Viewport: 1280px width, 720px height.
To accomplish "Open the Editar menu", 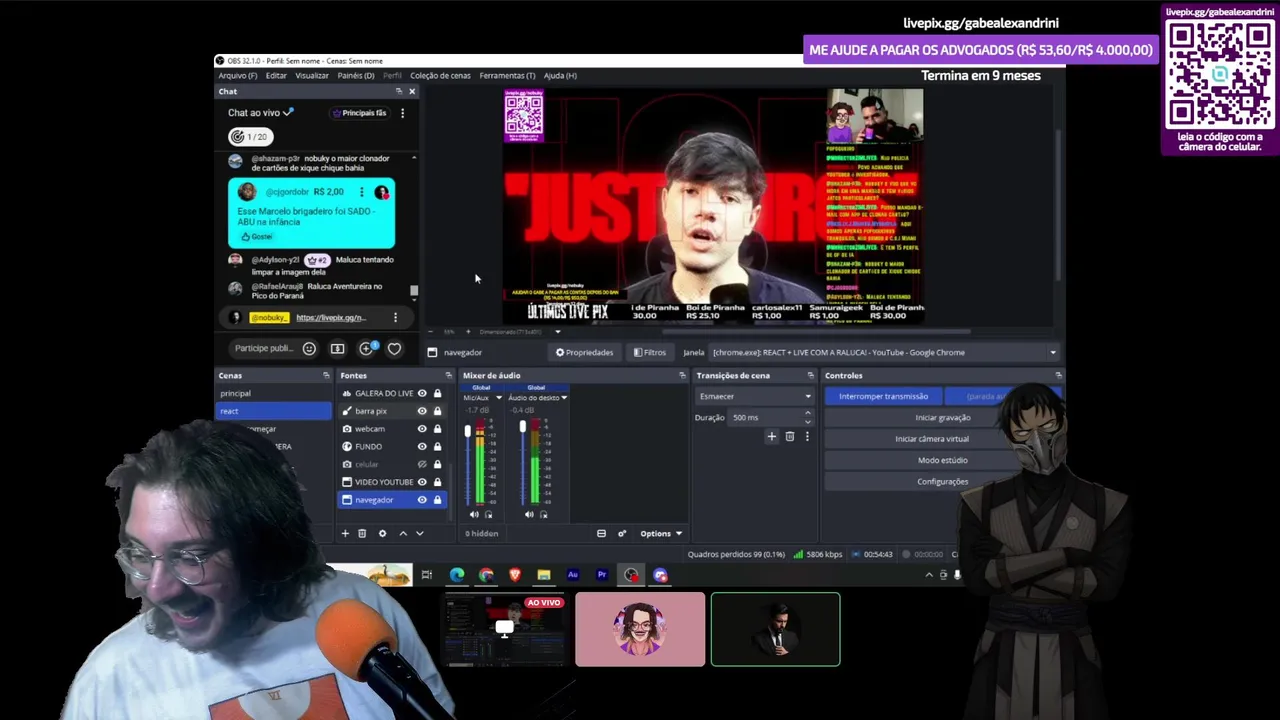I will [x=276, y=75].
